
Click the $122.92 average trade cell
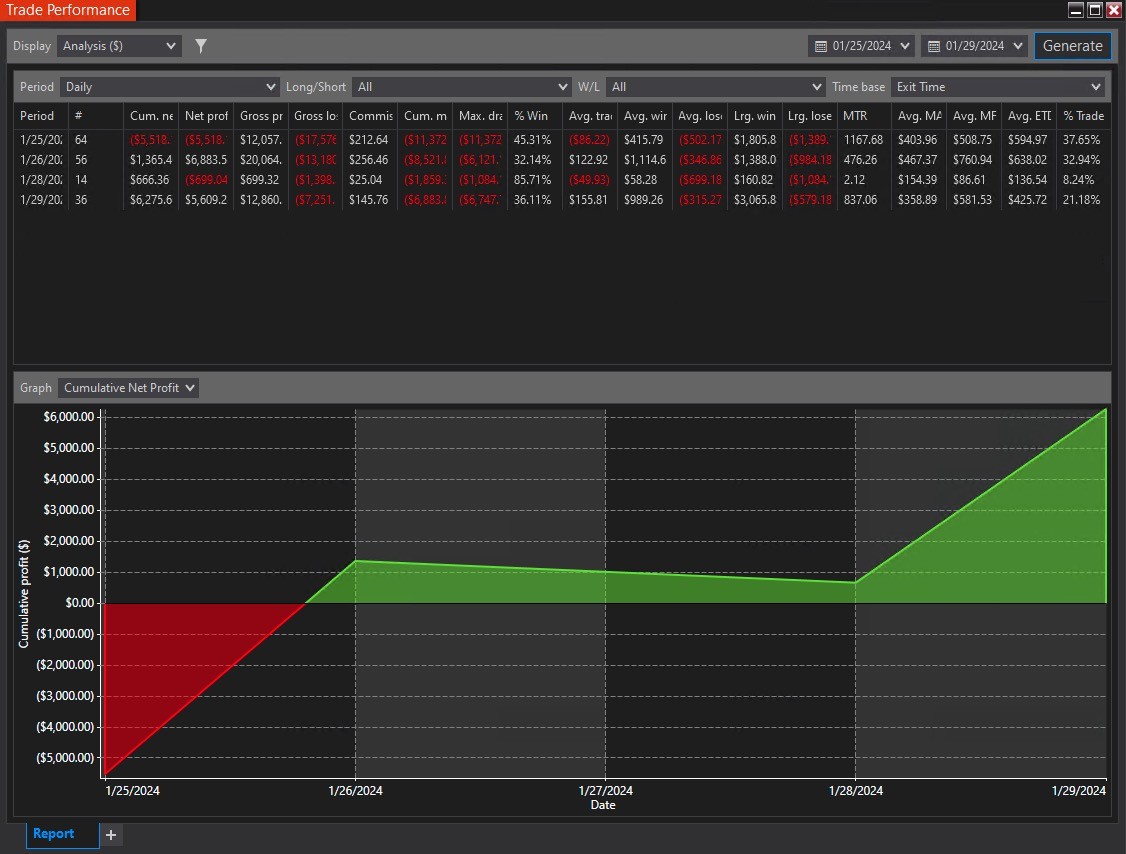click(588, 159)
